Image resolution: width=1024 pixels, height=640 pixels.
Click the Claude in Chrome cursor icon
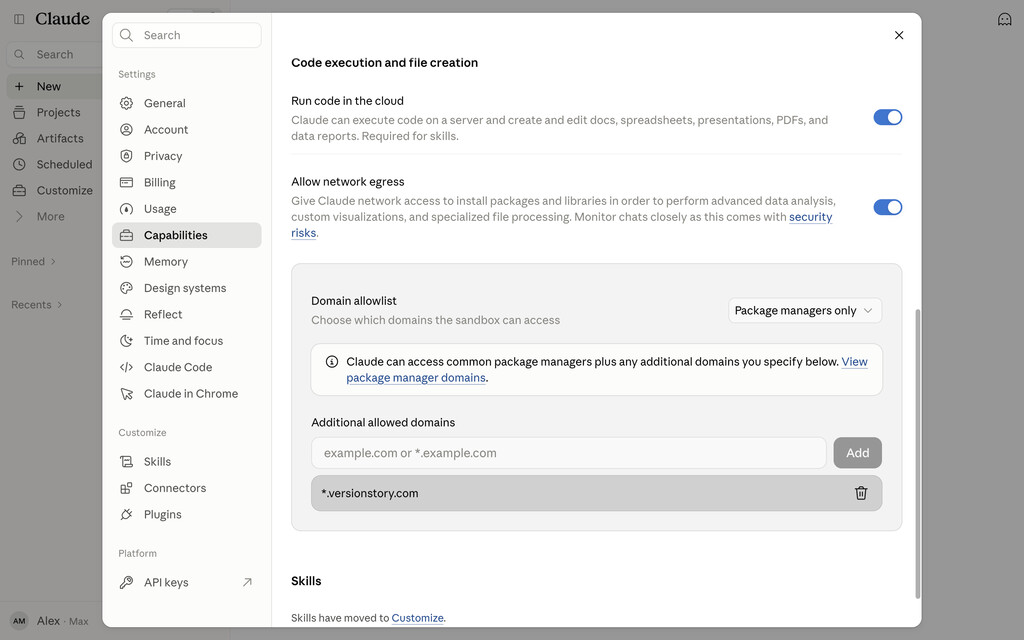(127, 394)
